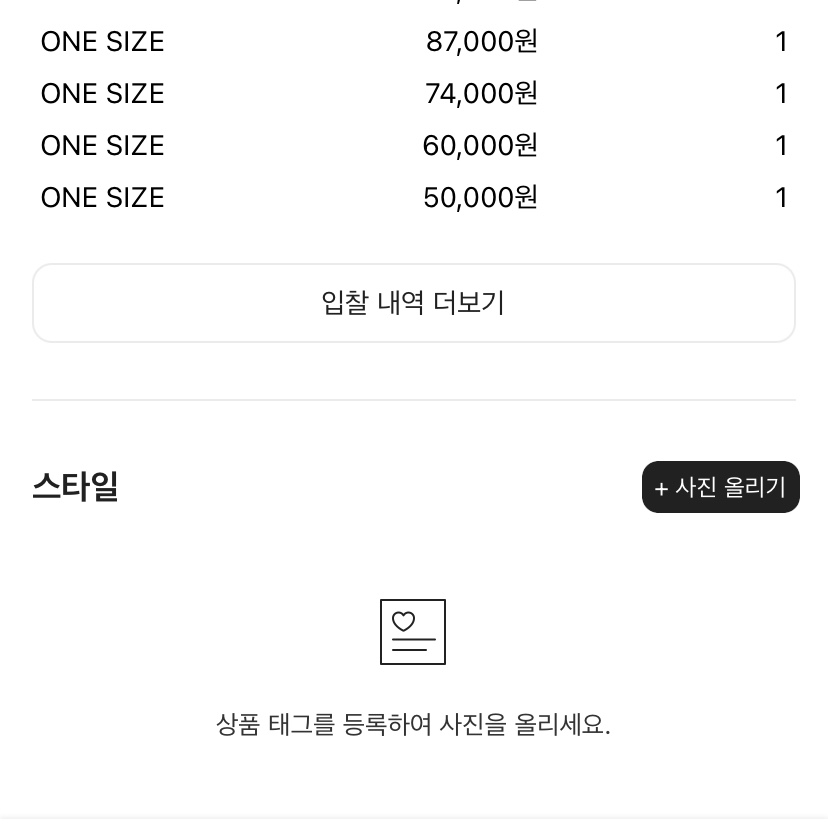
Task: Click quantity 1 in the 87,000원 row
Action: tap(782, 42)
